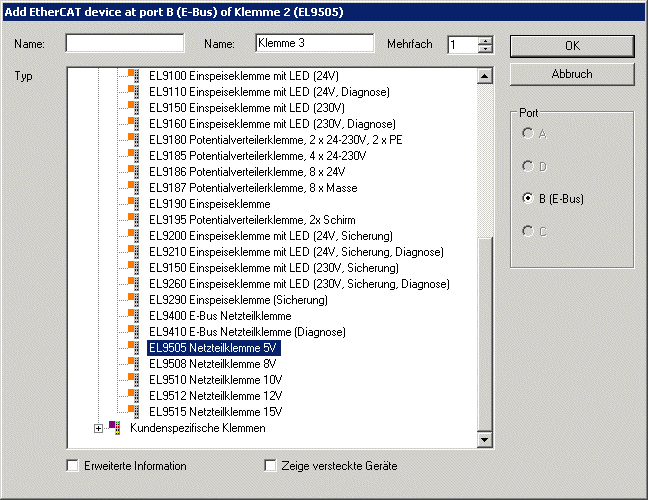Click the icon beside EL9512 Netzteilklemme 12V

(x=133, y=396)
